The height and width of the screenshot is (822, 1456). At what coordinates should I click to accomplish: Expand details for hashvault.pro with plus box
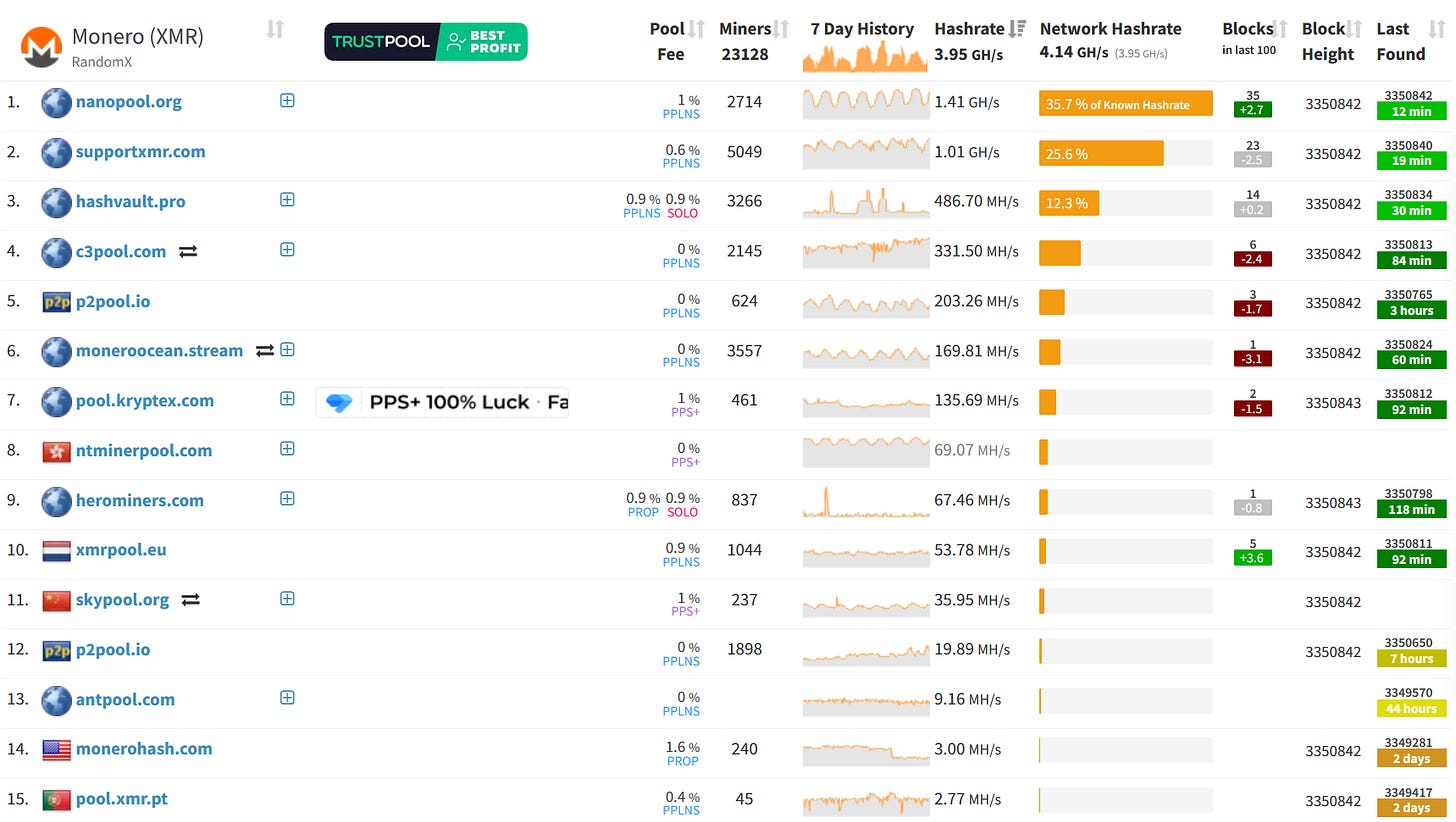[x=287, y=199]
